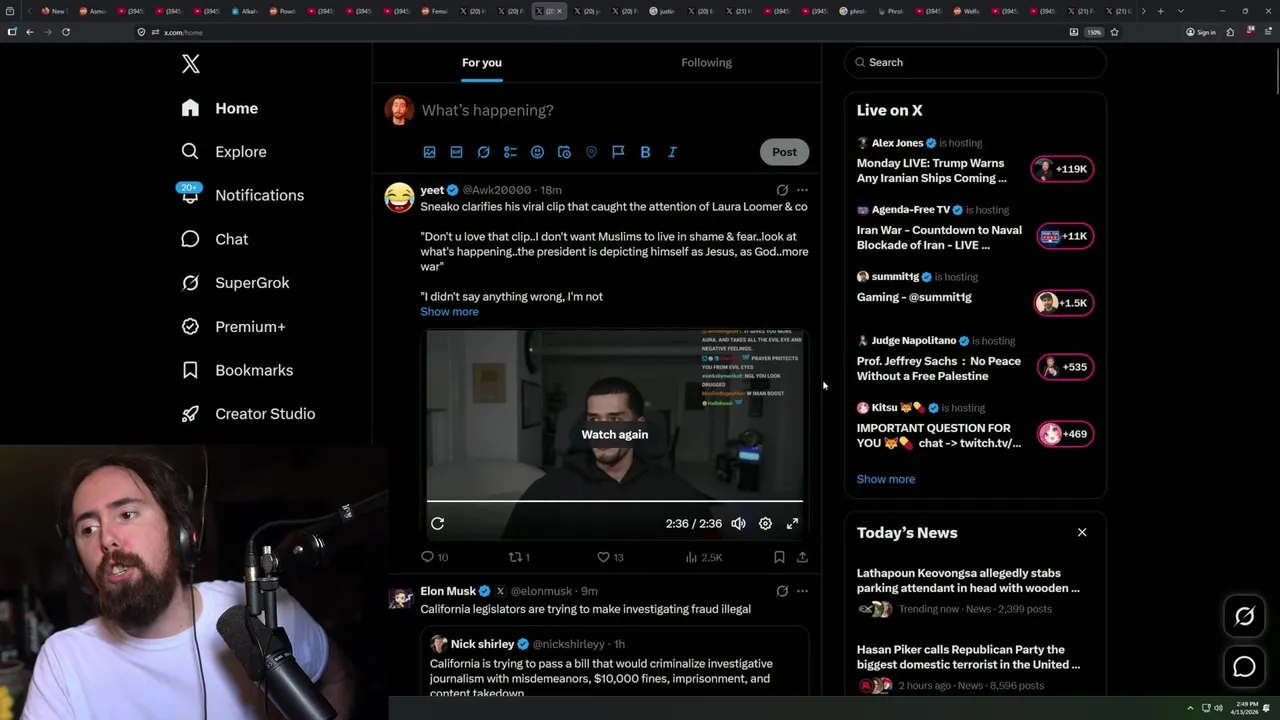The width and height of the screenshot is (1280, 720).
Task: Click the Post button
Action: pos(784,152)
